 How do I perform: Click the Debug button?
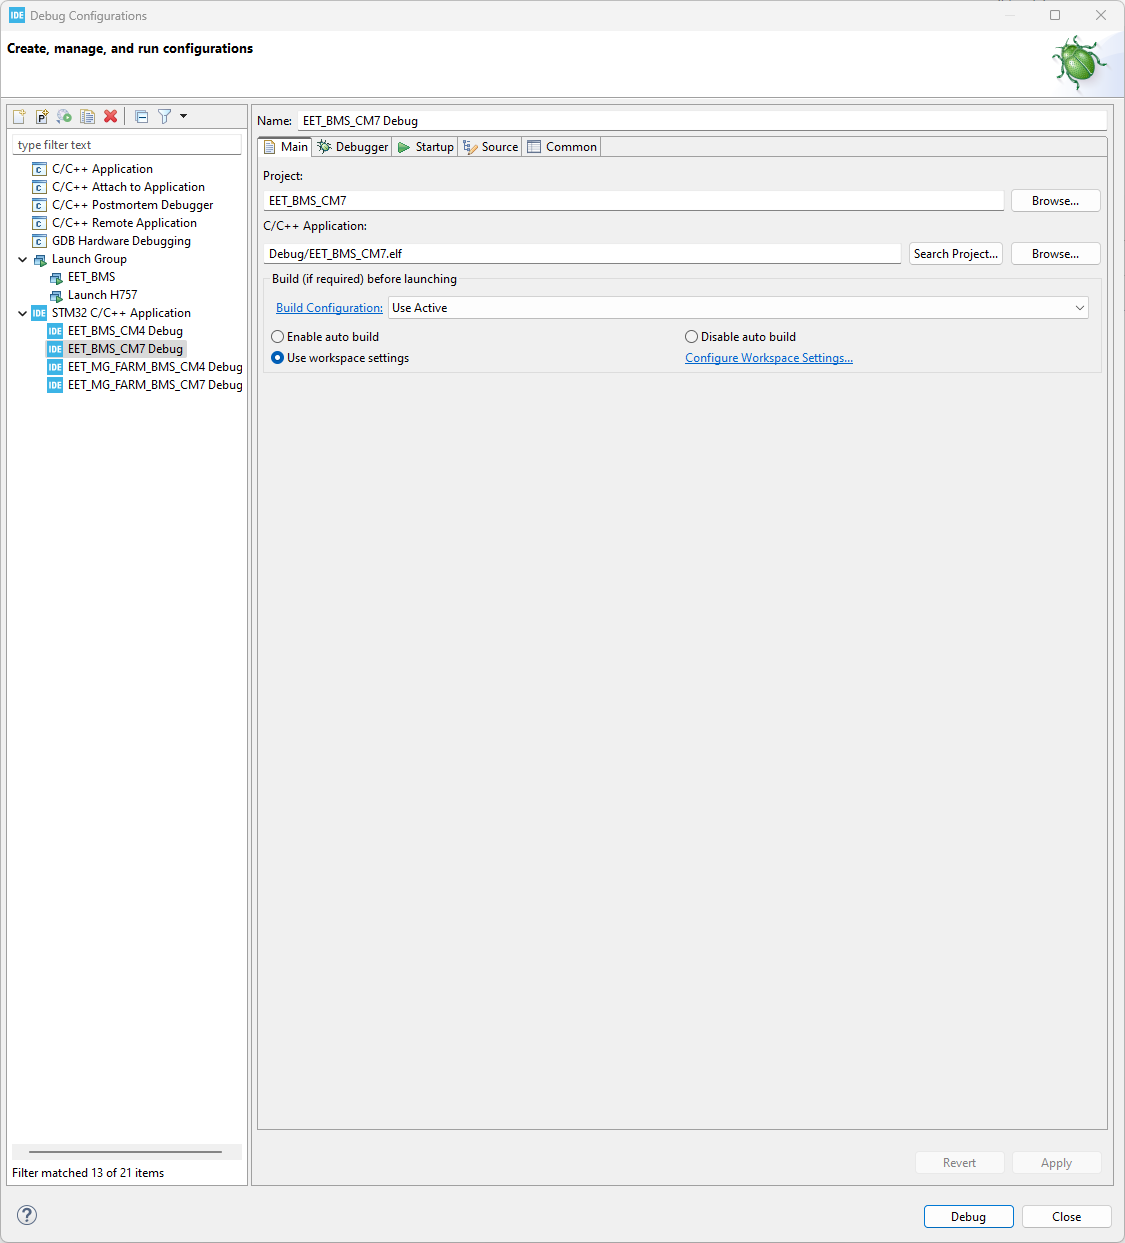pyautogui.click(x=968, y=1217)
